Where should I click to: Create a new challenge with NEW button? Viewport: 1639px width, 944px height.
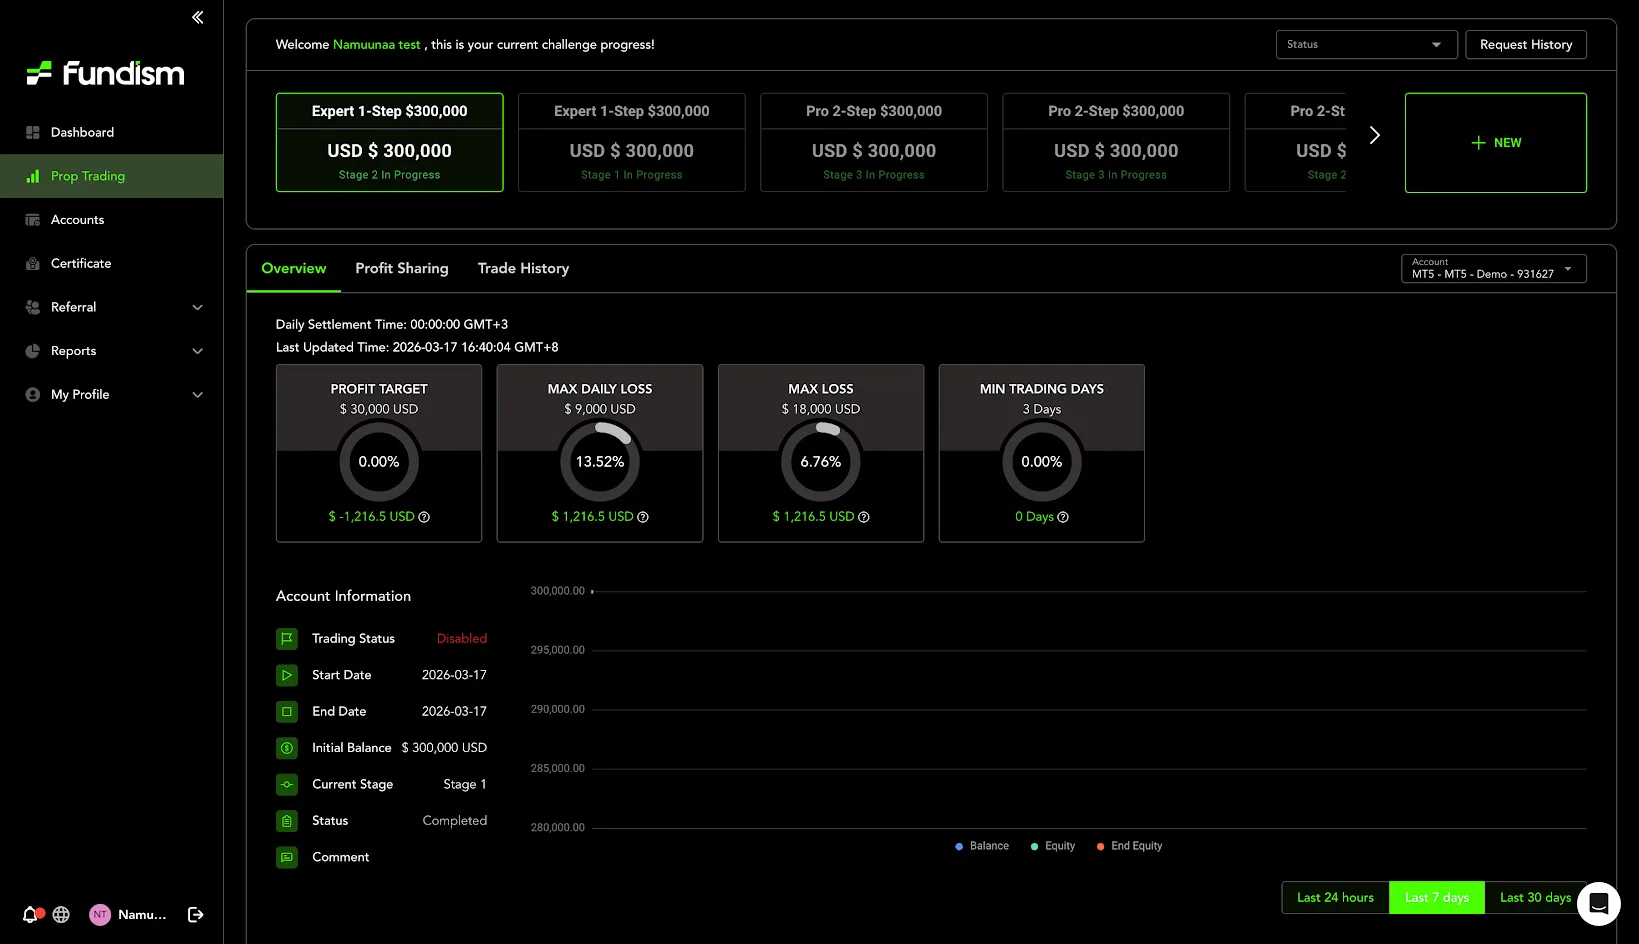(1495, 143)
